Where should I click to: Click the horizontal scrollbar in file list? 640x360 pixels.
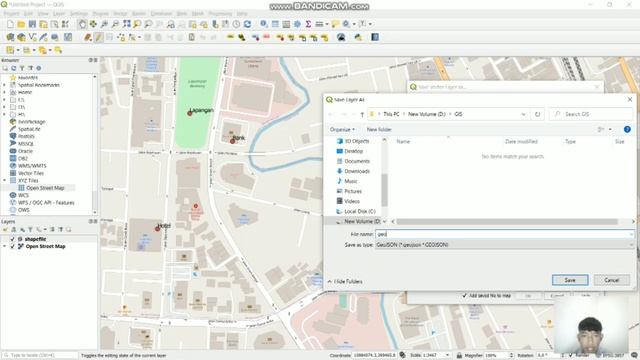tap(507, 222)
